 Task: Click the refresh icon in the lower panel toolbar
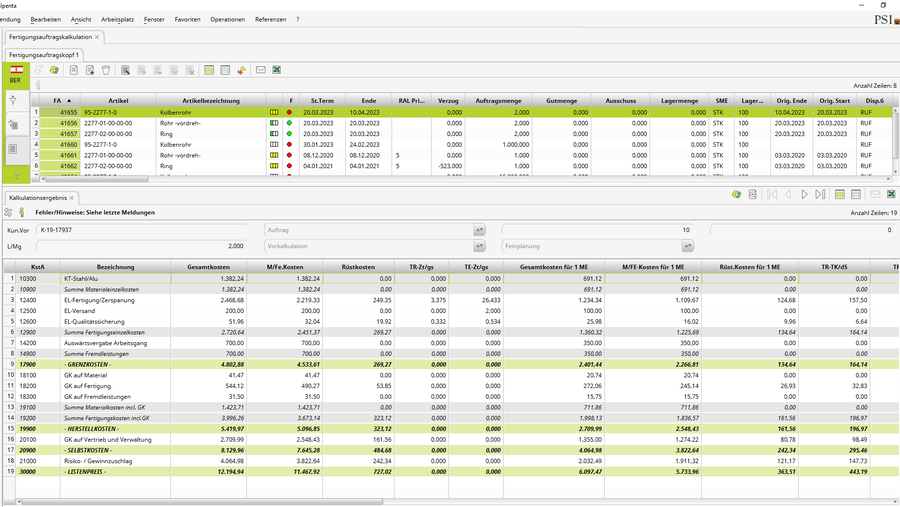736,194
